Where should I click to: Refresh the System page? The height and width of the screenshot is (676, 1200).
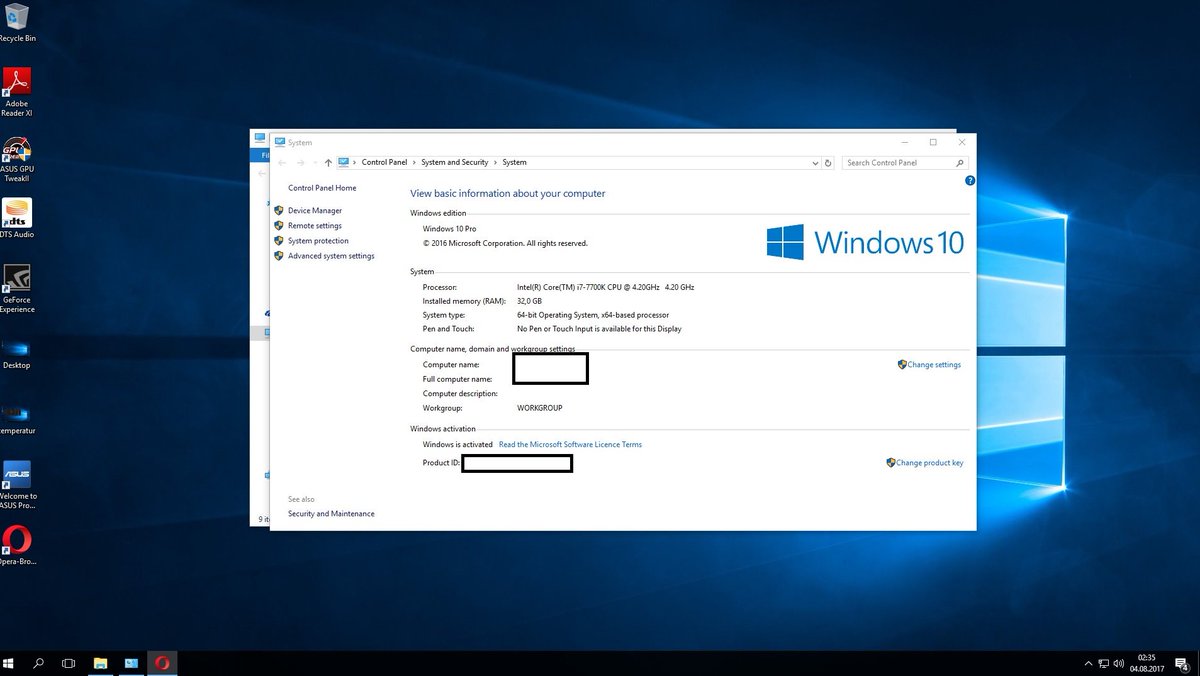click(x=828, y=162)
